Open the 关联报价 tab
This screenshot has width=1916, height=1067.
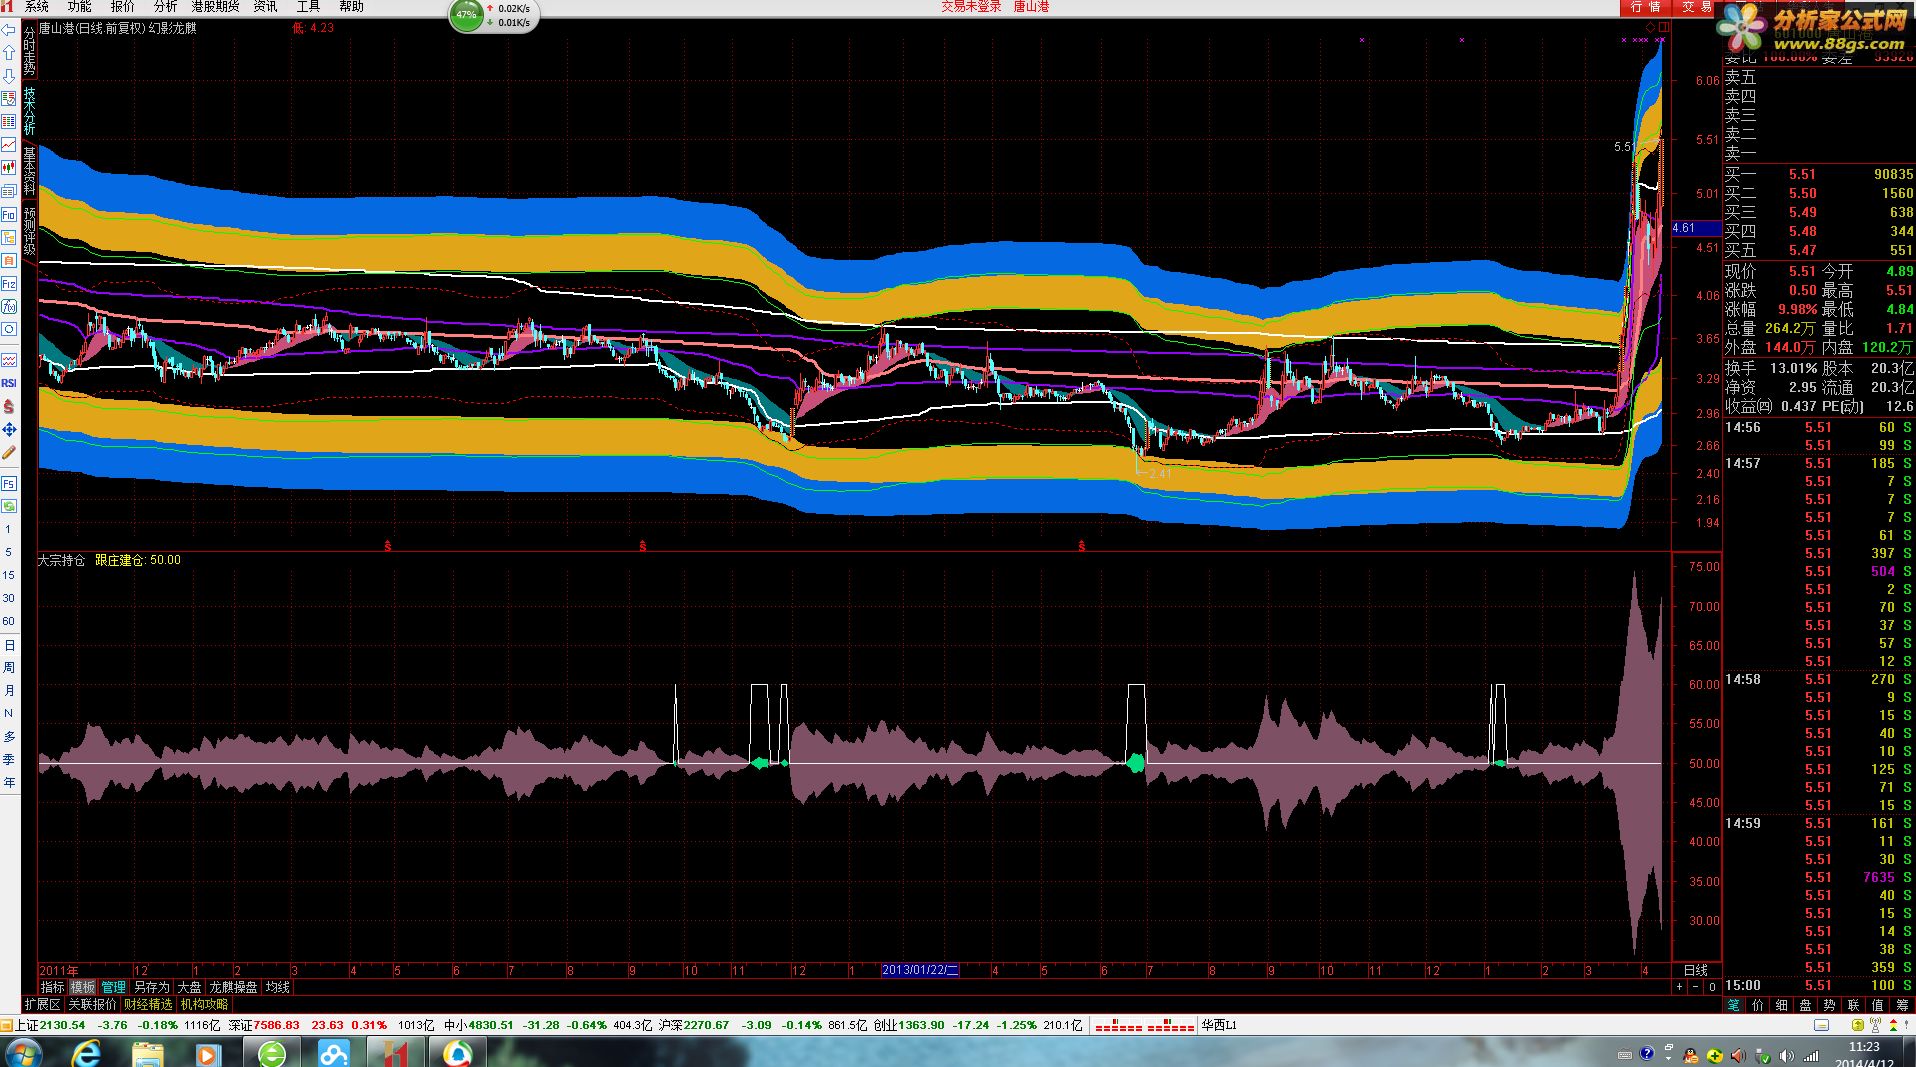coord(92,1004)
